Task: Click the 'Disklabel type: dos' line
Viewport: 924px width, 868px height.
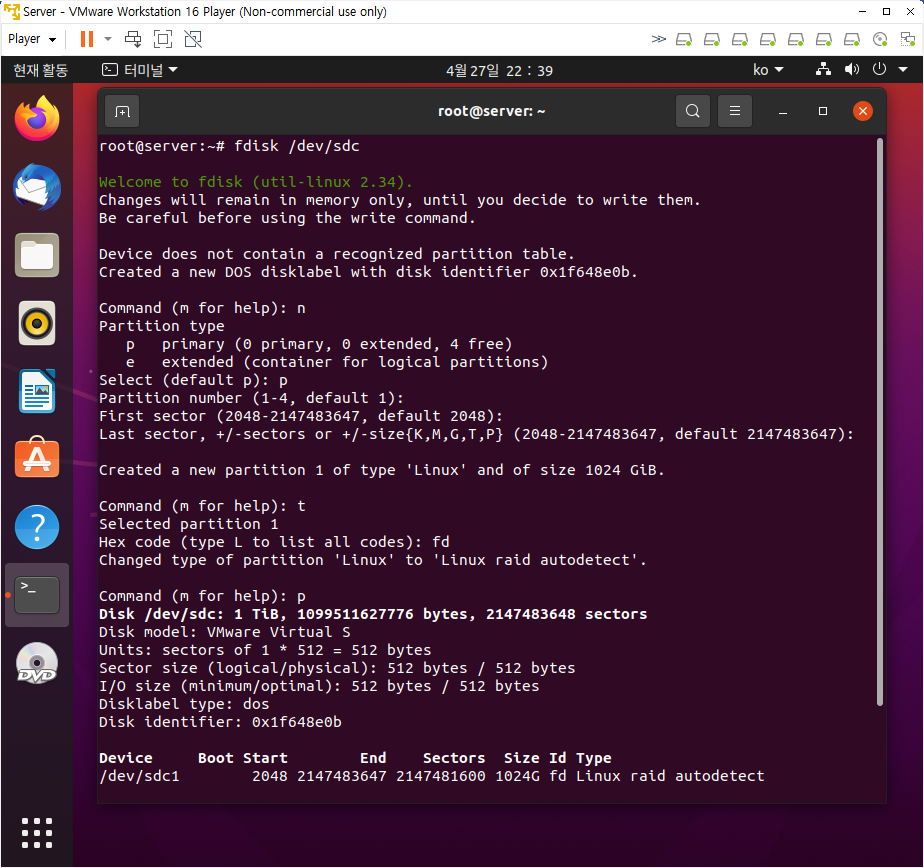Action: [x=184, y=704]
